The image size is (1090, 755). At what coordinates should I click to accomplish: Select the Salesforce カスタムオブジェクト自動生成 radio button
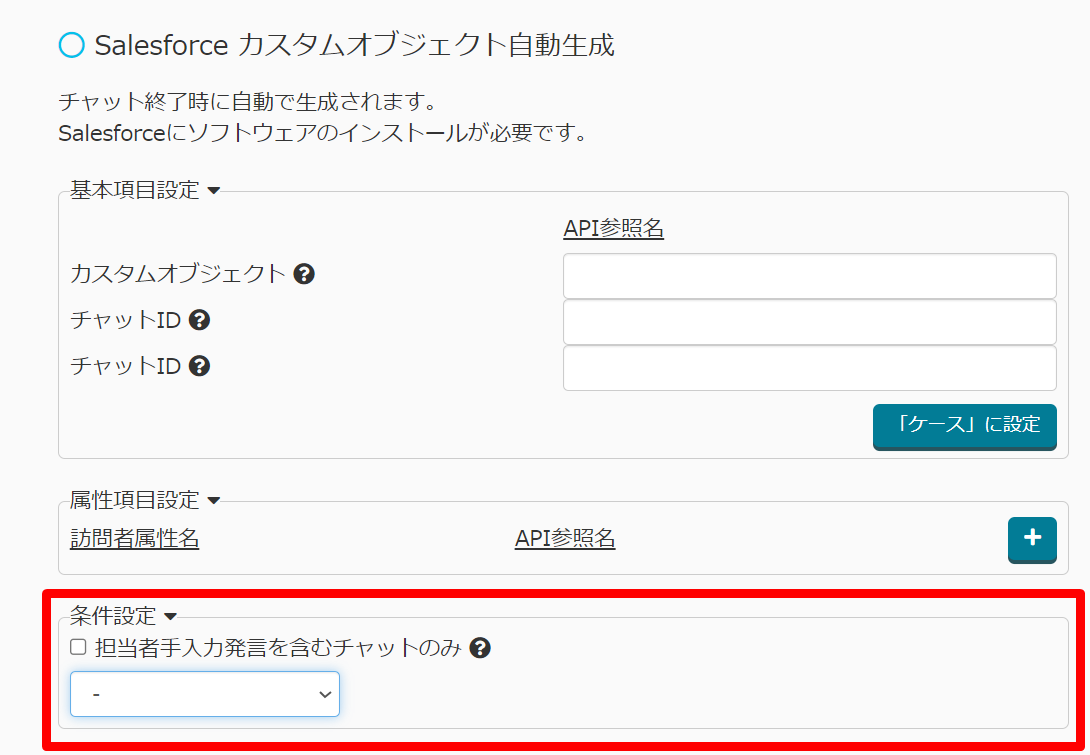tap(72, 45)
